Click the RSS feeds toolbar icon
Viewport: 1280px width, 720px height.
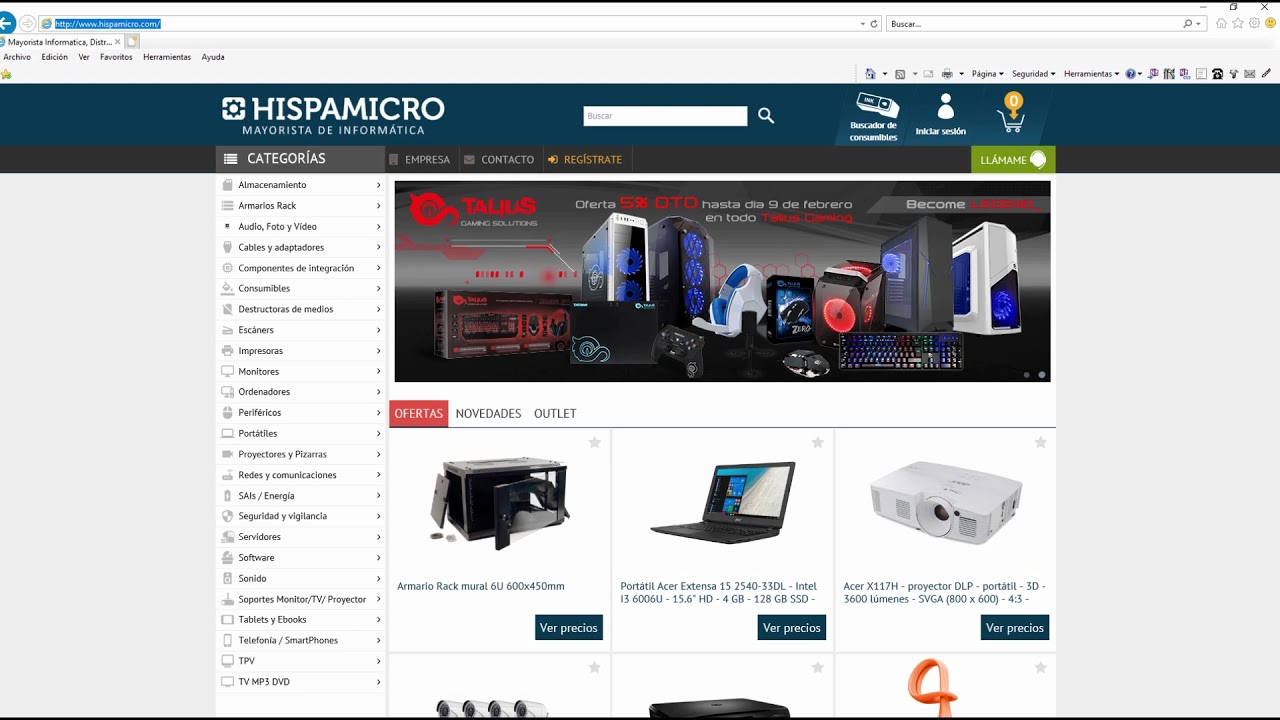coord(900,74)
